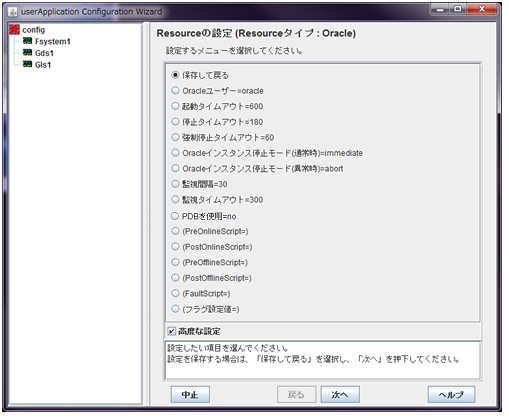The height and width of the screenshot is (418, 509).
Task: Click the Fsystem1 resource icon
Action: 27,41
